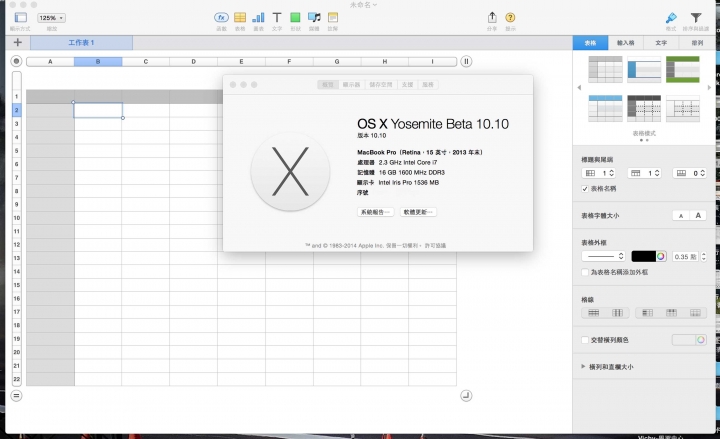720x439 pixels.
Task: Open footer rows count dropdown
Action: [689, 173]
